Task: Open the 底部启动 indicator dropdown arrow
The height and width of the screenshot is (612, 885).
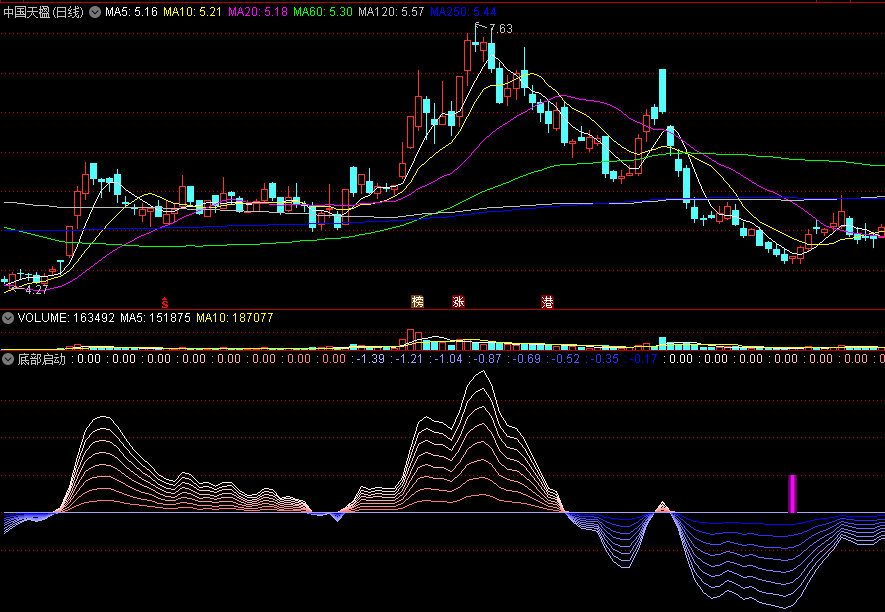Action: click(x=8, y=359)
